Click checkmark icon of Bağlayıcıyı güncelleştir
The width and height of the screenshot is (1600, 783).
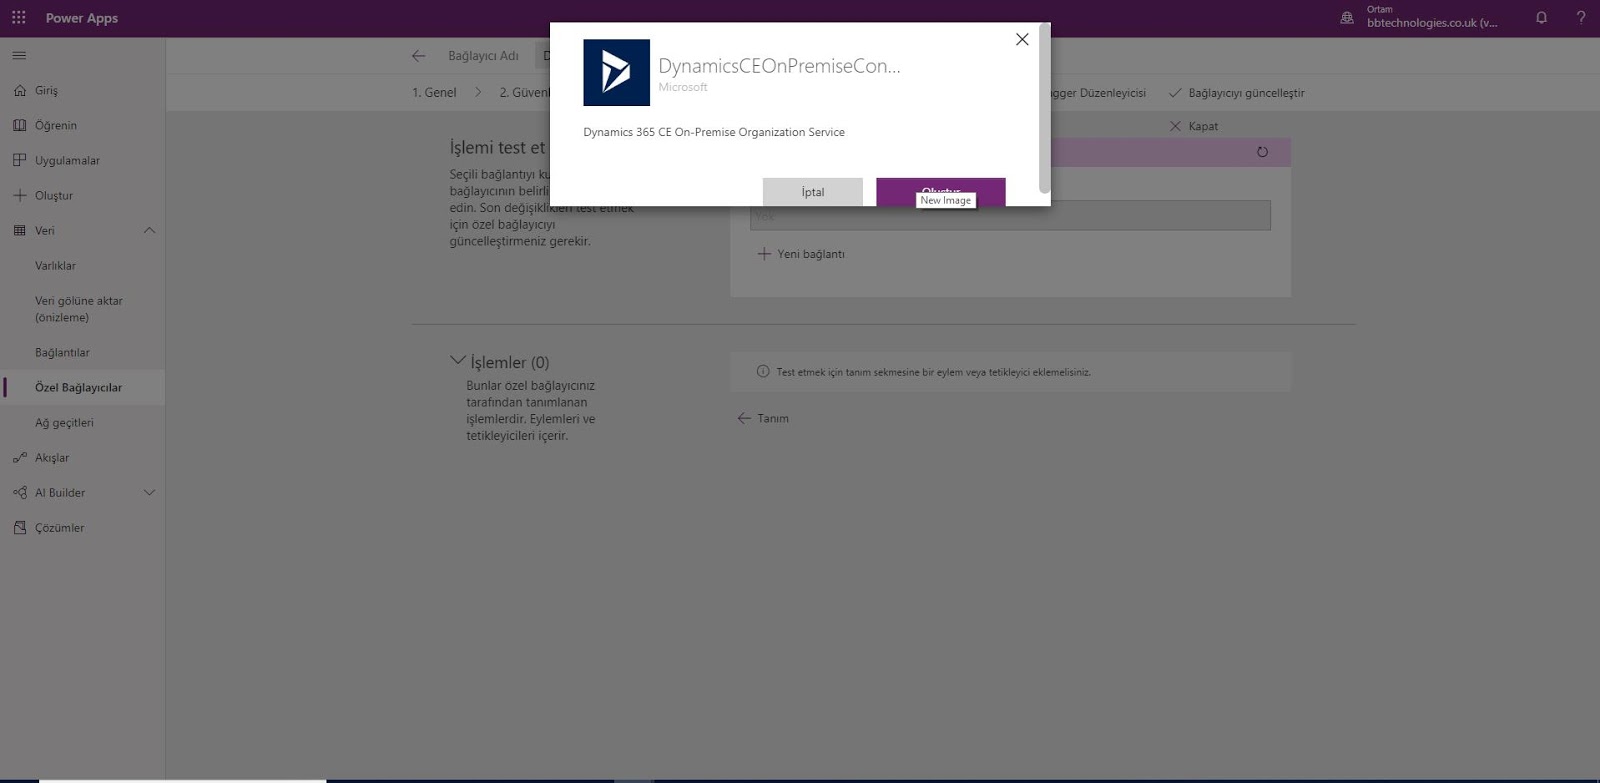(1175, 93)
